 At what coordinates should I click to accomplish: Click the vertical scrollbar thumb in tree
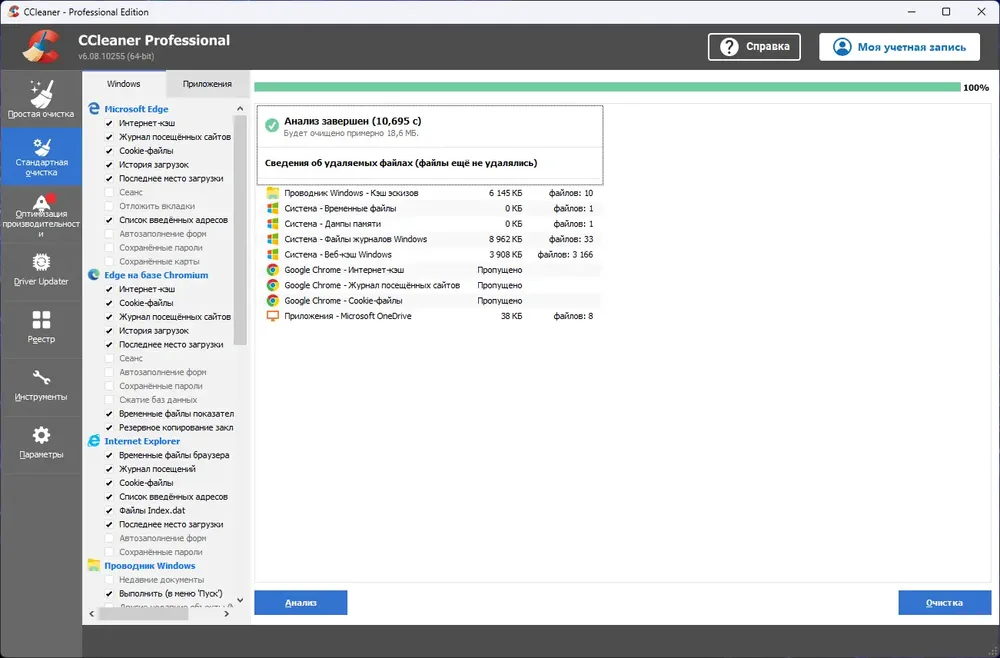pos(240,230)
